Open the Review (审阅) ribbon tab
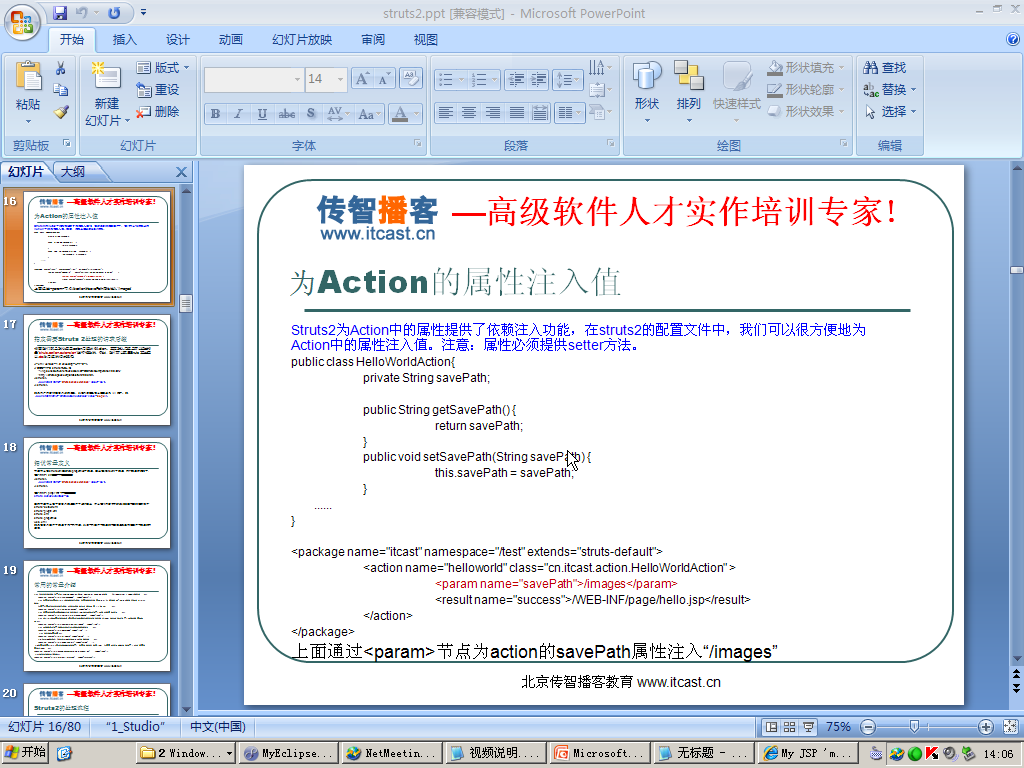Image resolution: width=1024 pixels, height=768 pixels. (x=373, y=40)
